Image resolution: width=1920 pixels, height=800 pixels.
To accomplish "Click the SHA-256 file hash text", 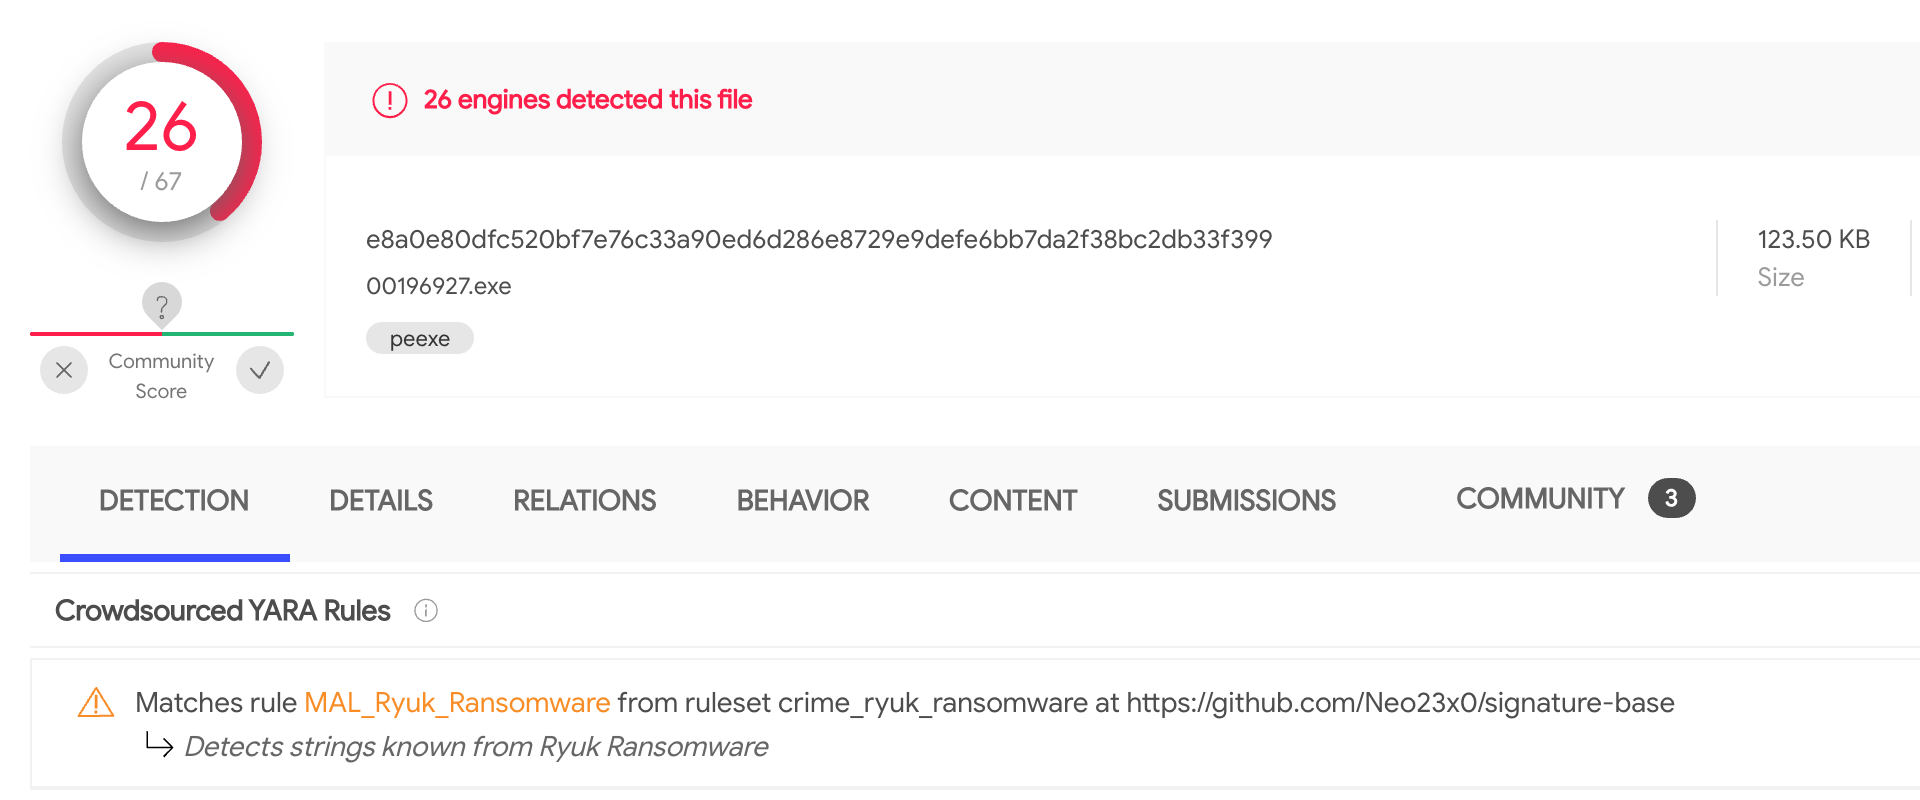I will [x=819, y=239].
